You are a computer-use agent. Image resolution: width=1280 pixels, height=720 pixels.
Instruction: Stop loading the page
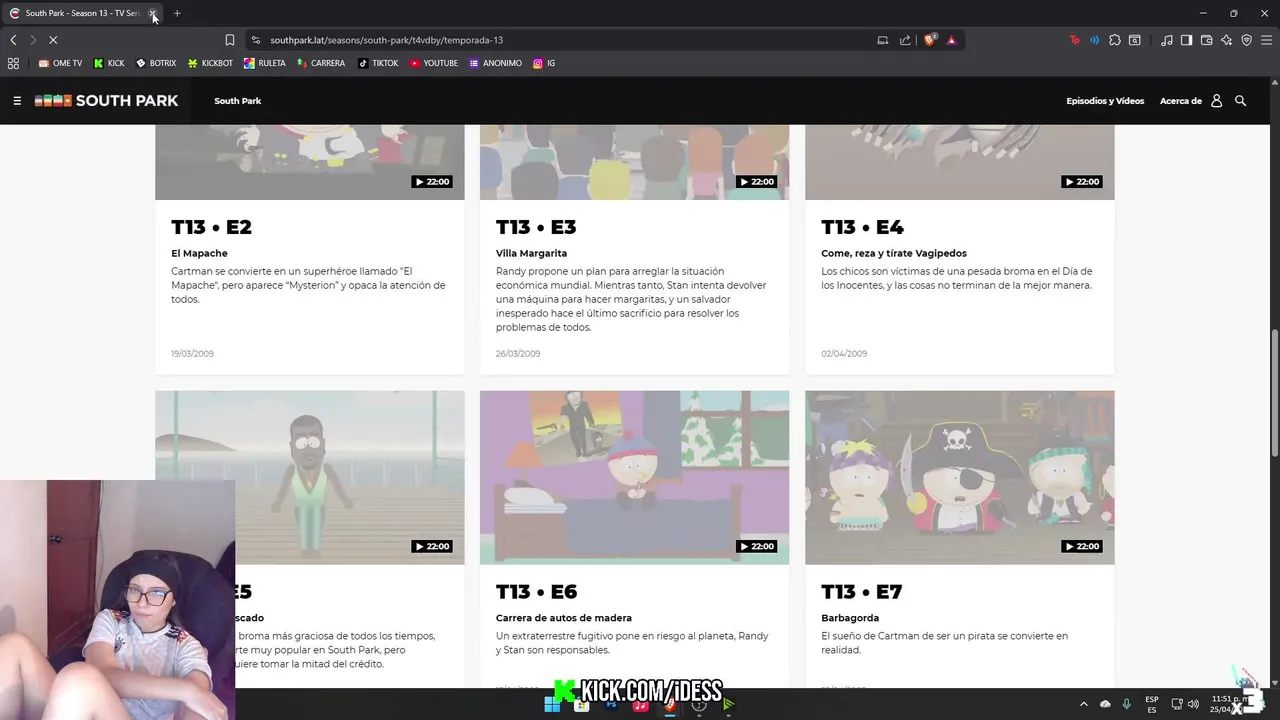pyautogui.click(x=53, y=40)
